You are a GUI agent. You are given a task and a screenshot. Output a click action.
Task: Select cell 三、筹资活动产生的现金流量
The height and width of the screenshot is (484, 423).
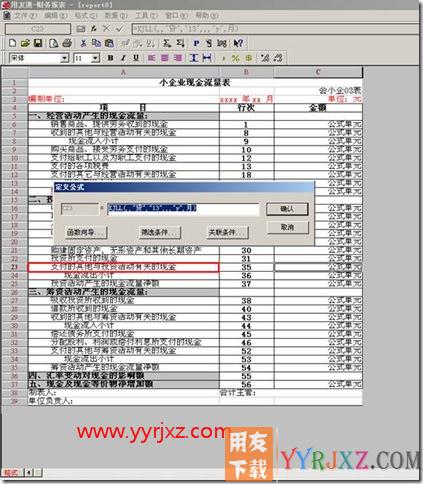tap(123, 292)
